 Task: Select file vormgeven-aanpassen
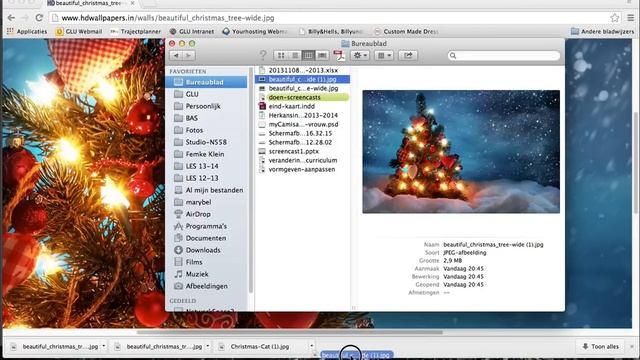(x=302, y=169)
